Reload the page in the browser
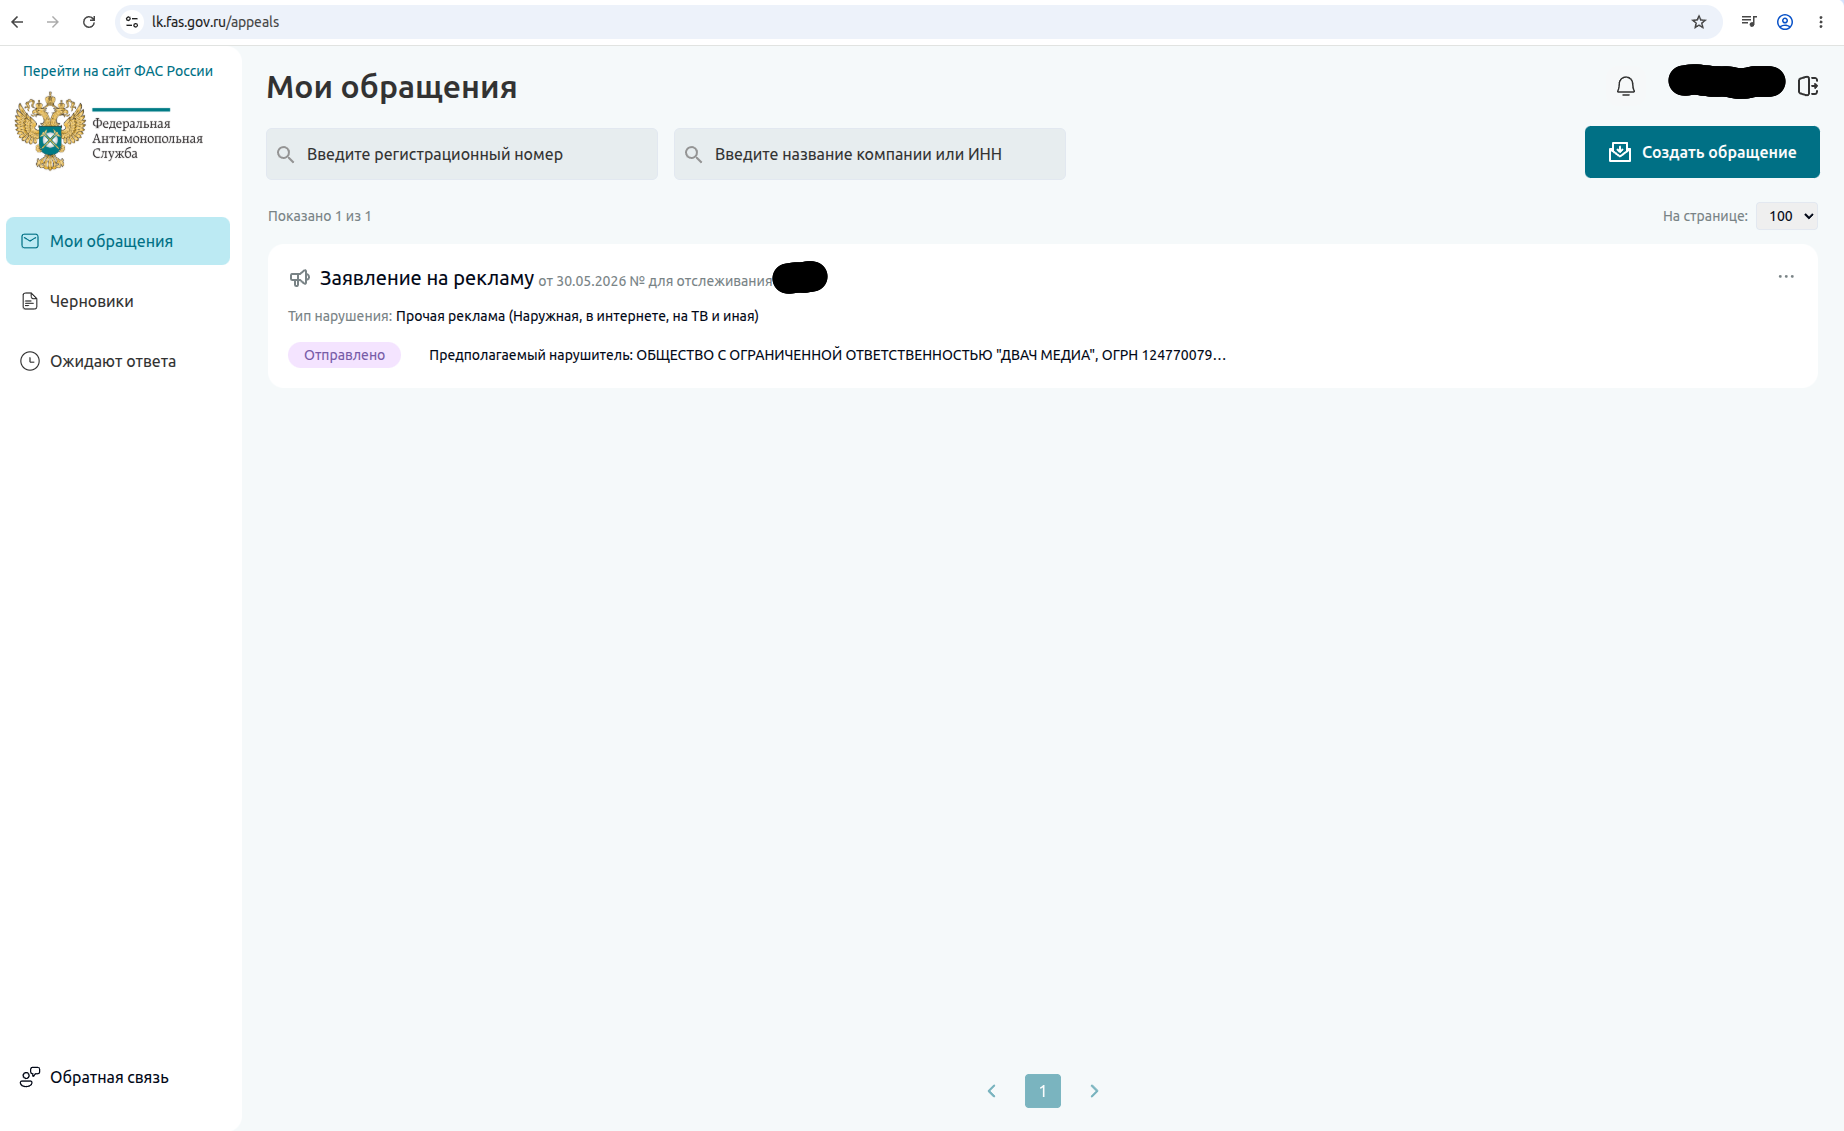The height and width of the screenshot is (1131, 1844). 89,22
